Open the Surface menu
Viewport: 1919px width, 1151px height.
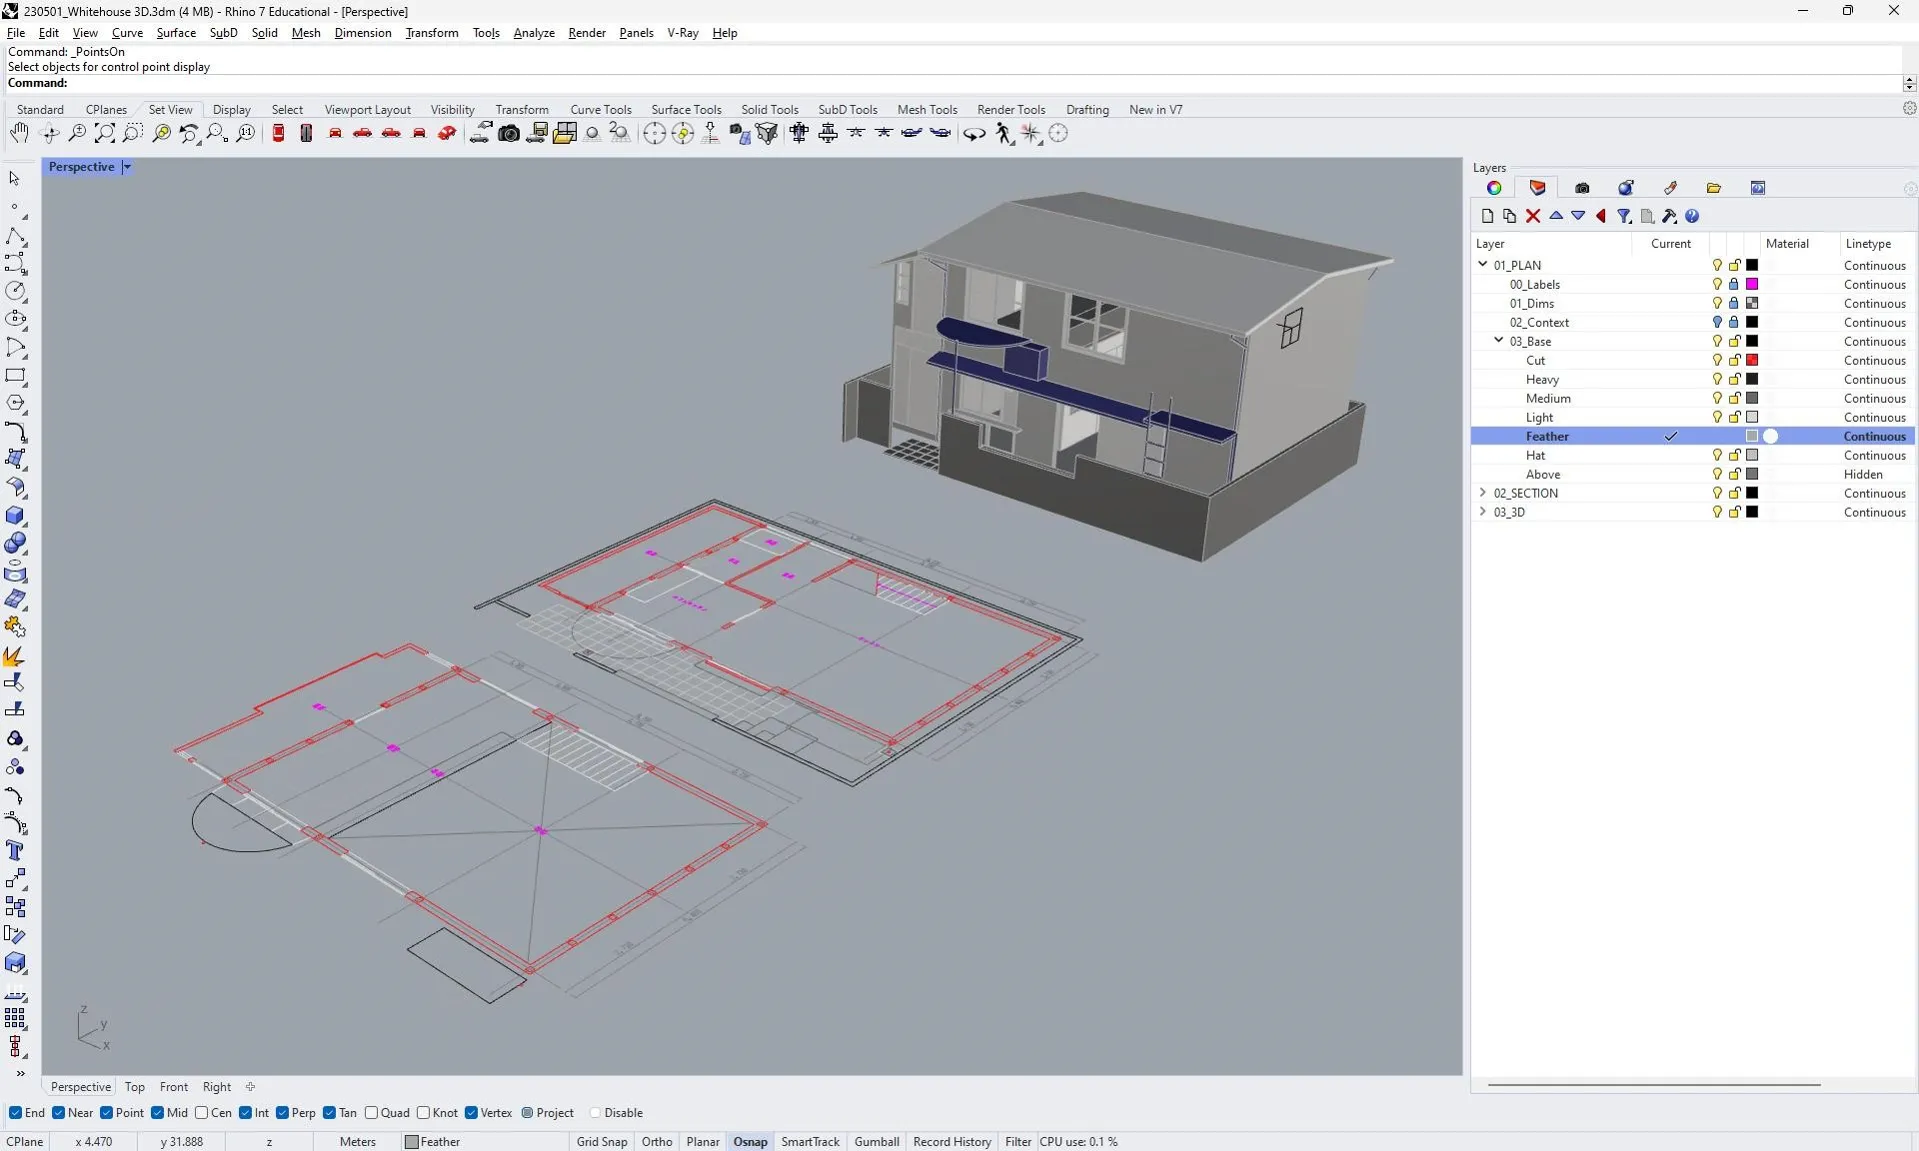176,33
